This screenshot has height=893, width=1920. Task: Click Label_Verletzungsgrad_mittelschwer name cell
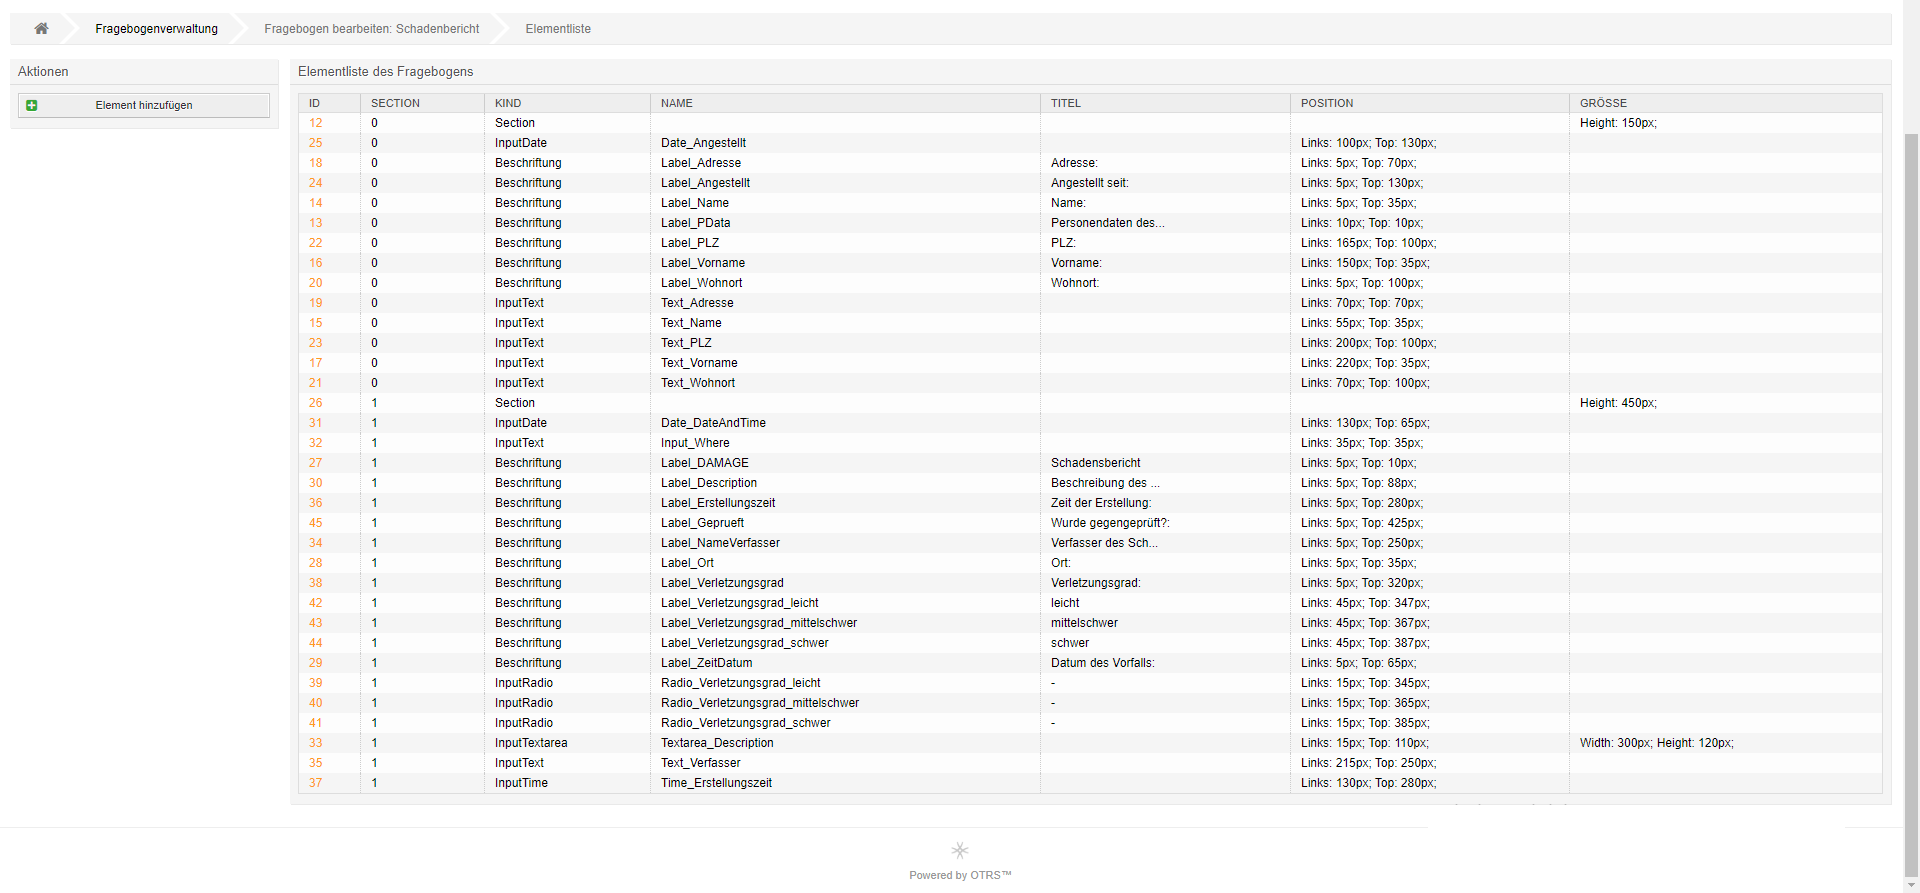(845, 623)
